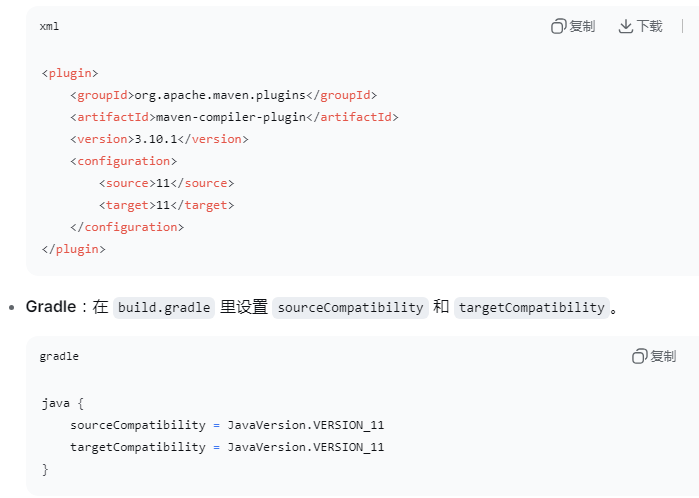
Task: Click targetCompatibility in the gradle code block
Action: (x=137, y=447)
